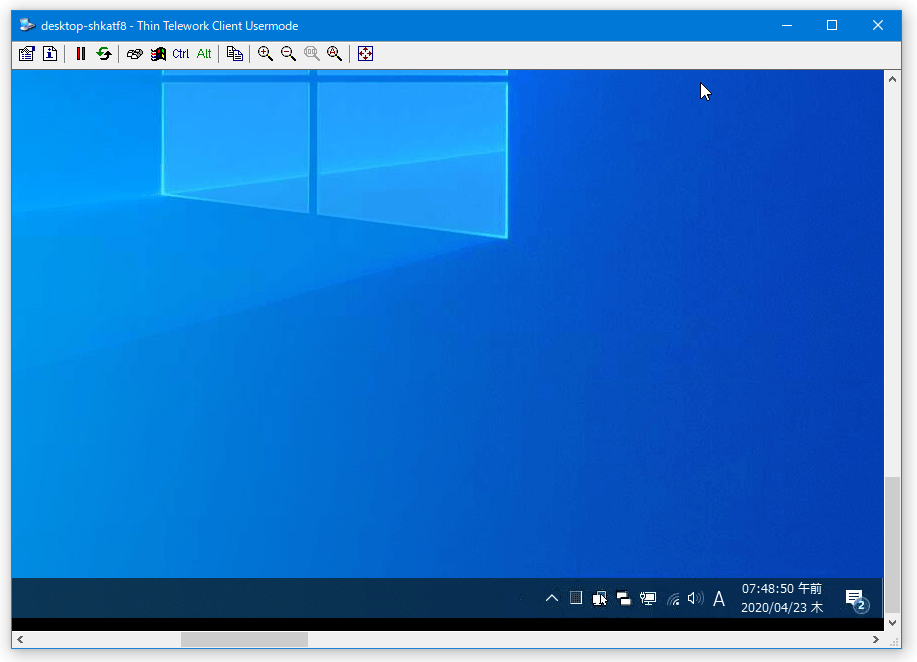Click the grid-pattern tray icon in remote taskbar

click(576, 598)
